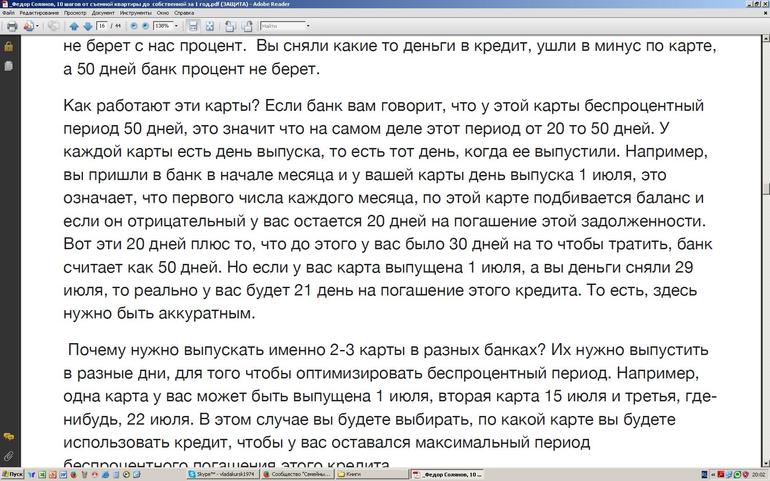Open the attachments paperclip panel
The image size is (770, 481).
tap(8, 456)
